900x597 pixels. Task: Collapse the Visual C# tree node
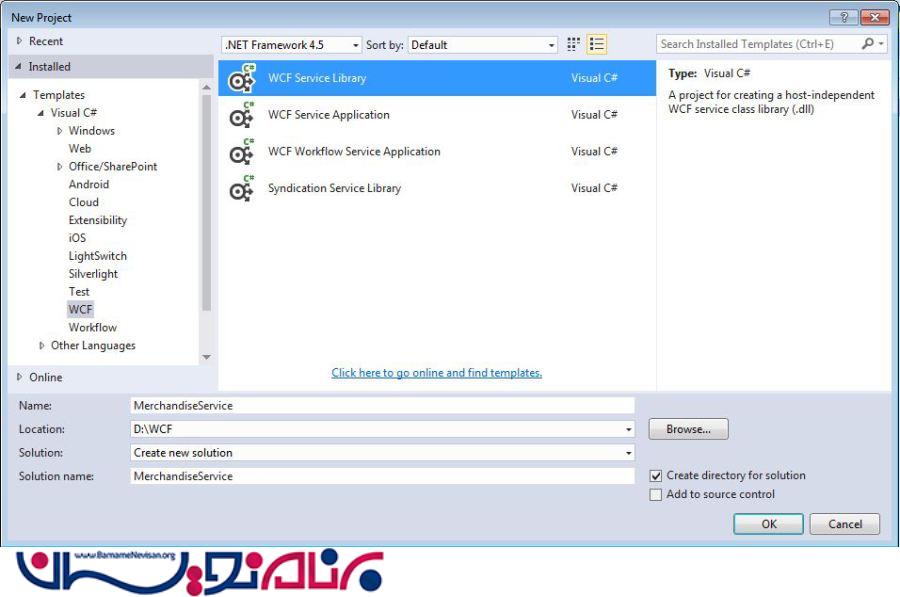click(41, 113)
